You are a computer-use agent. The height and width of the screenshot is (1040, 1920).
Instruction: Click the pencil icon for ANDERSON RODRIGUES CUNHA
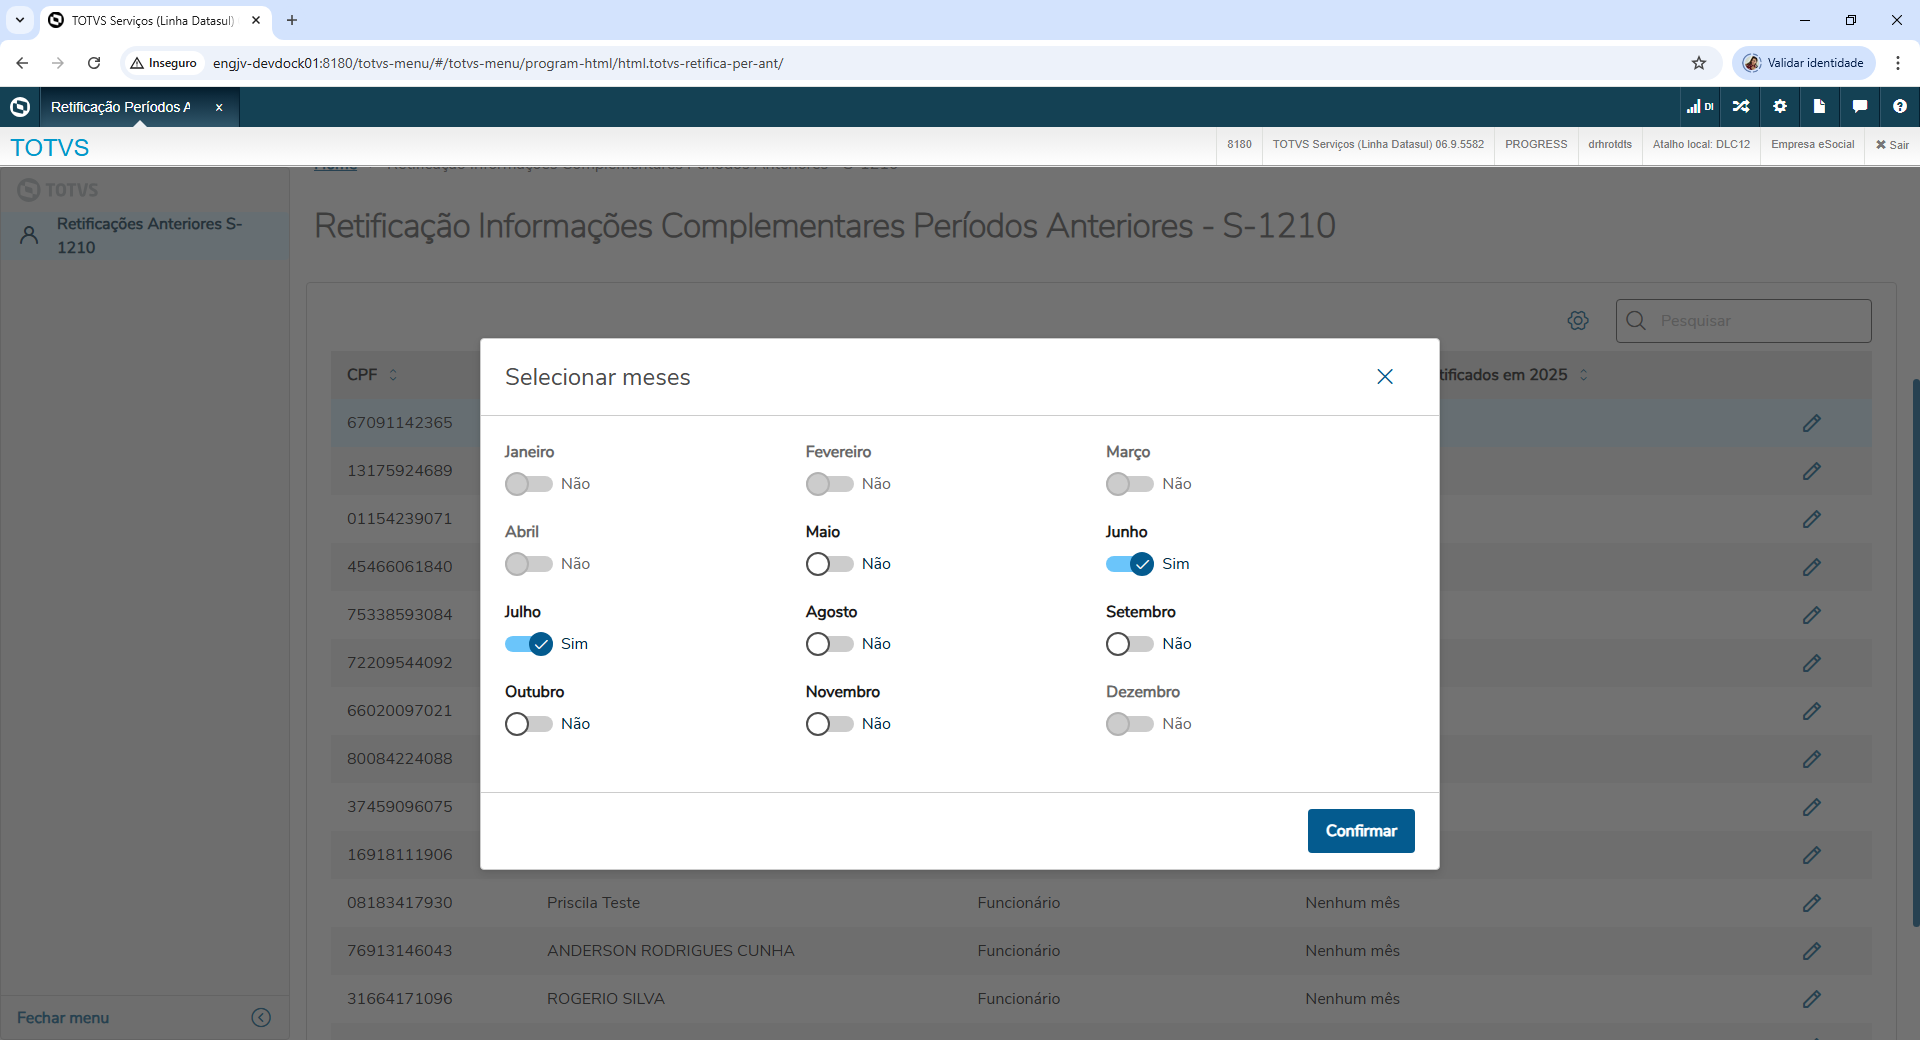[1811, 951]
